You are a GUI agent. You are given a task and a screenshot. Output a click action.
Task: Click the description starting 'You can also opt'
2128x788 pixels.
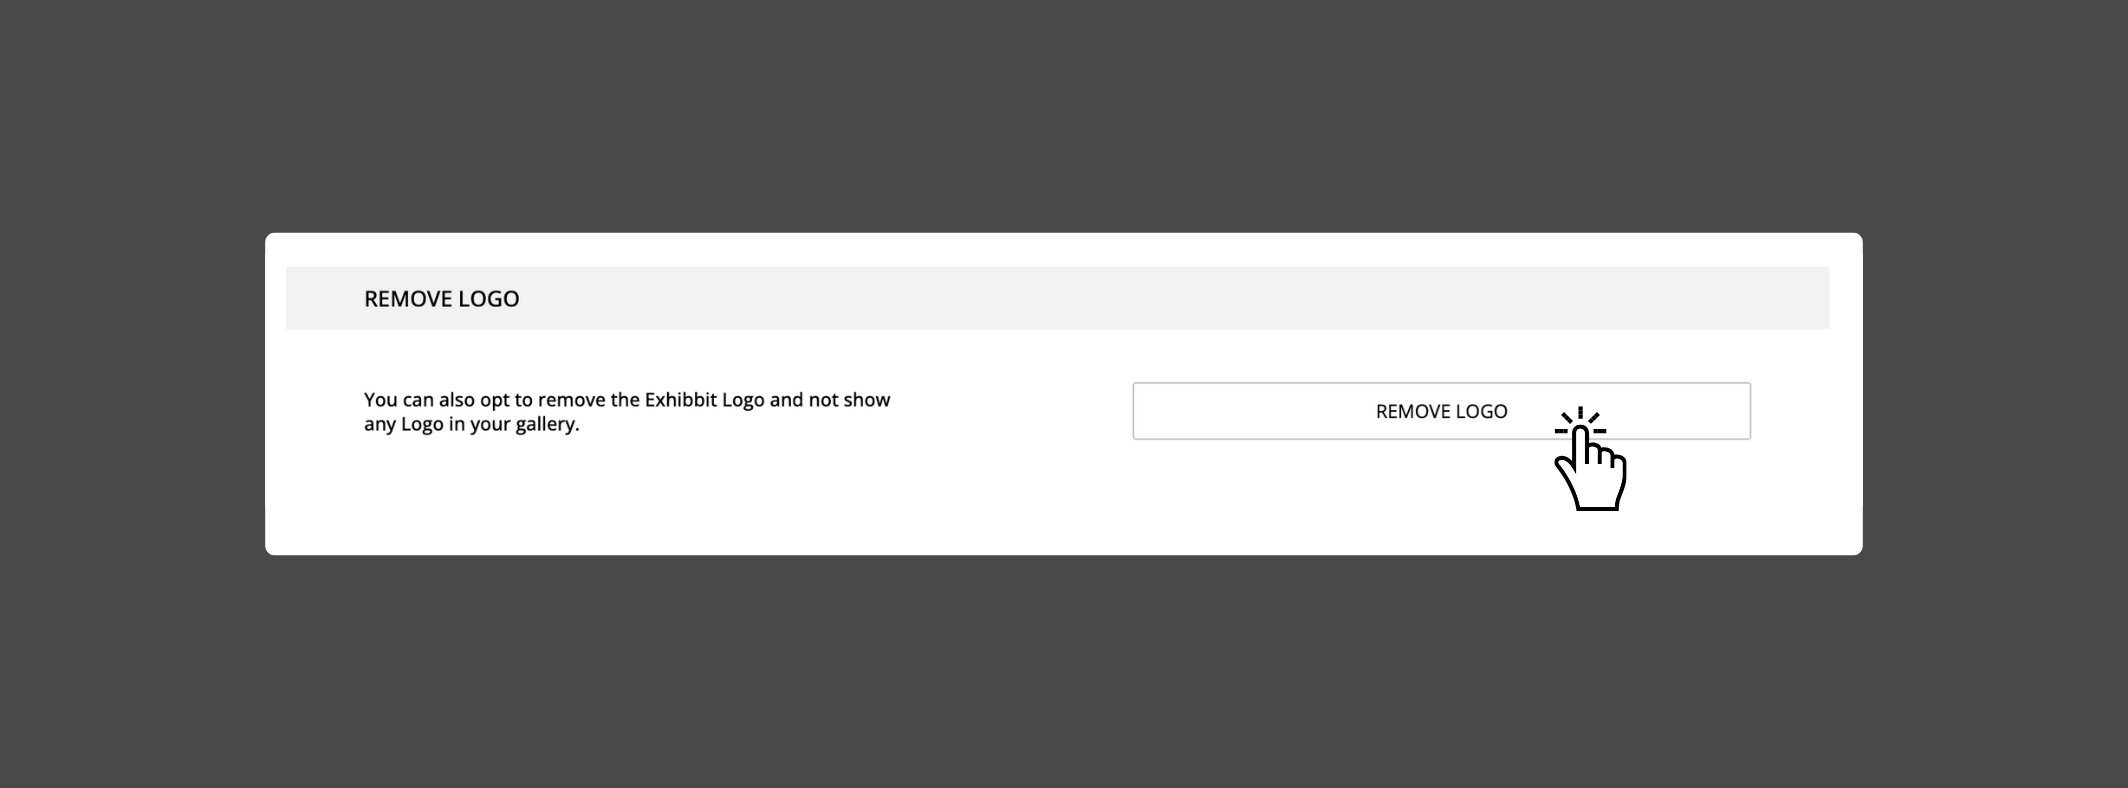click(627, 412)
